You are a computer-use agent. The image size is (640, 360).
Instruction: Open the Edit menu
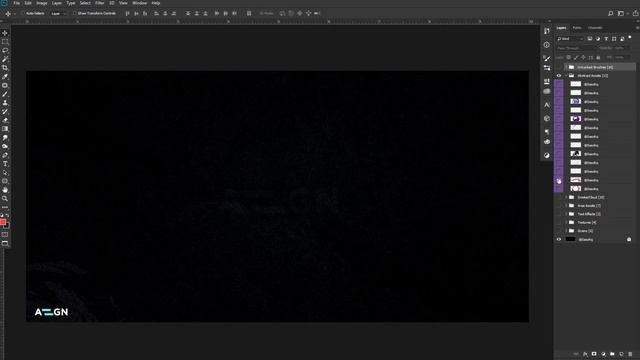28,3
